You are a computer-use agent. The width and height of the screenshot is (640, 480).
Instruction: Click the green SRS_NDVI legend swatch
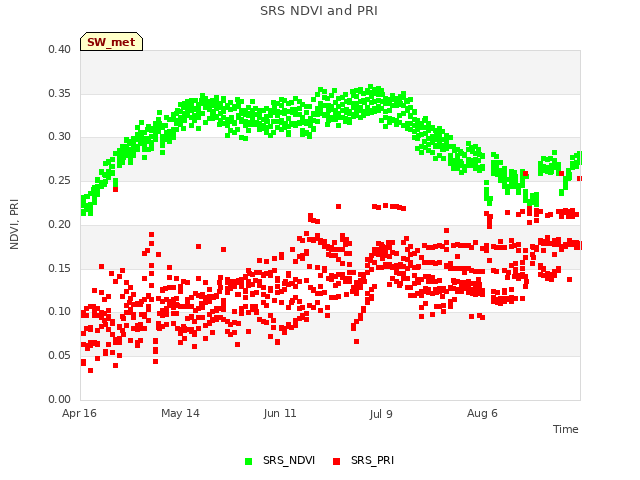pos(249,461)
